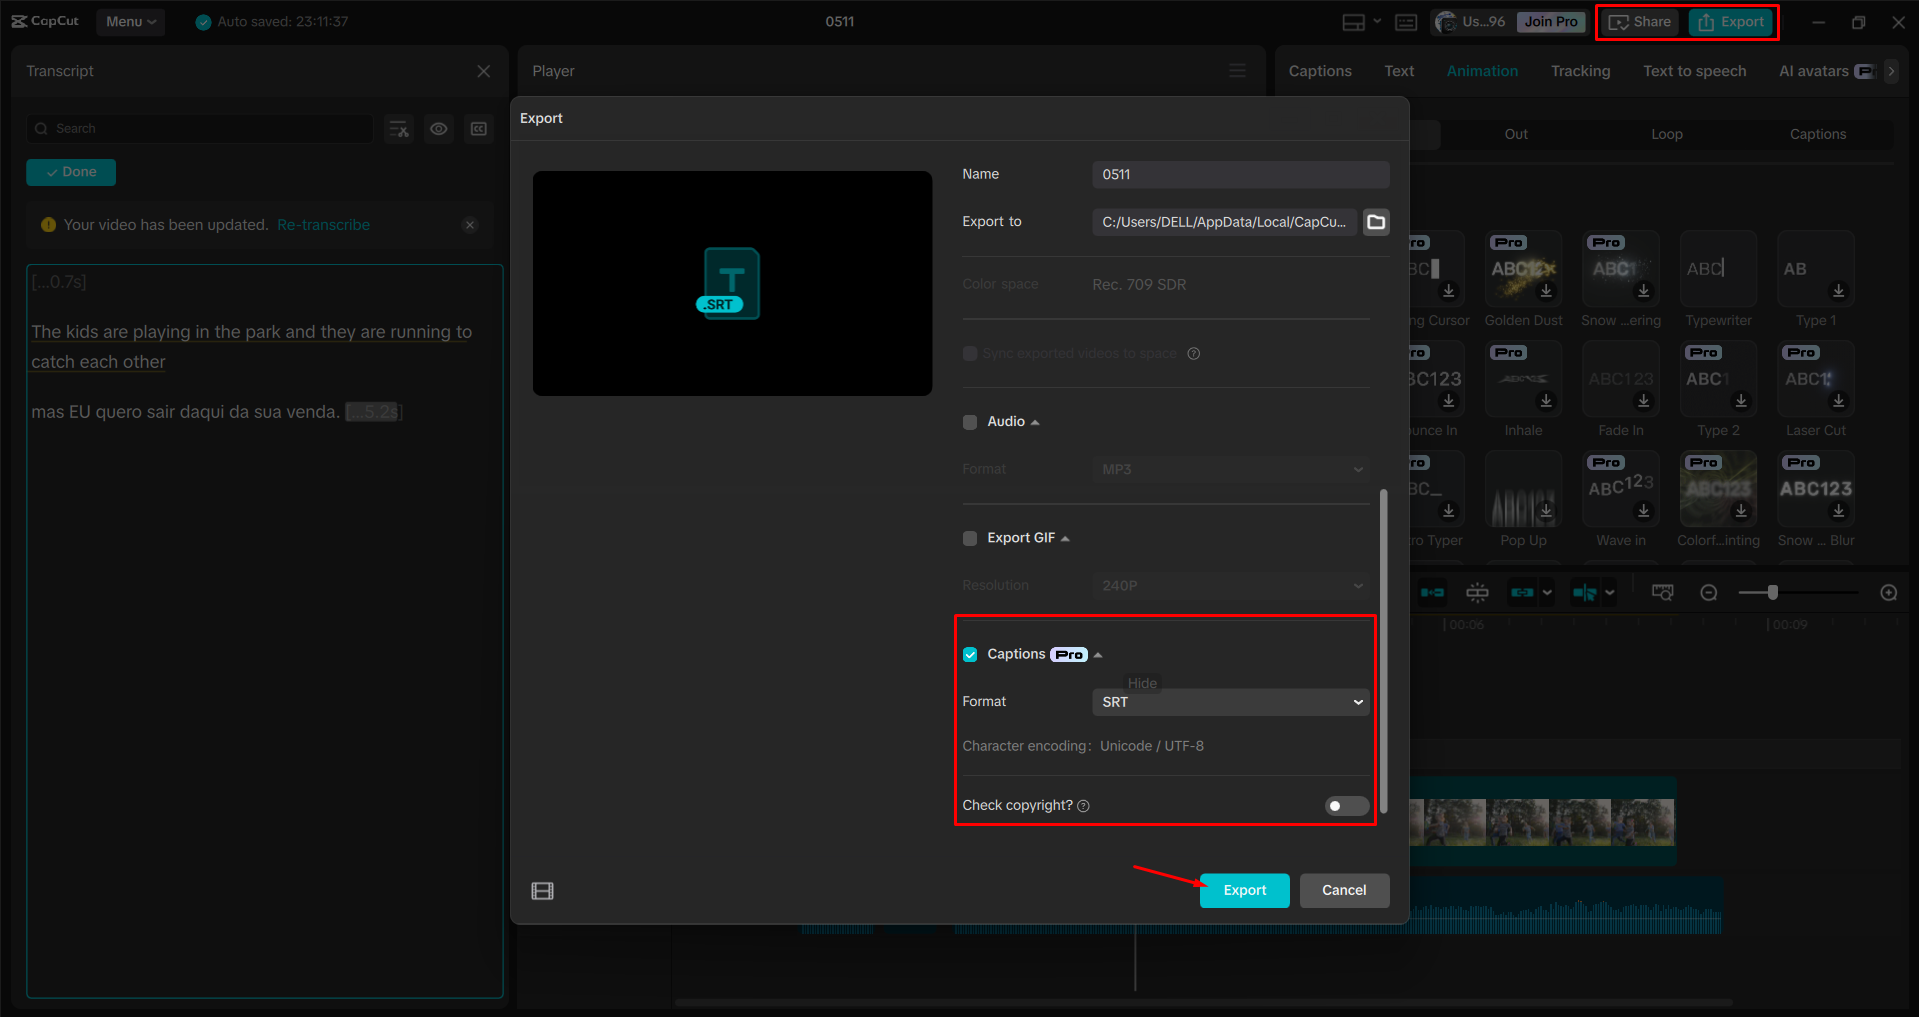Screen dimensions: 1919x1017
Task: Click the Re-transcribe link
Action: (x=322, y=224)
